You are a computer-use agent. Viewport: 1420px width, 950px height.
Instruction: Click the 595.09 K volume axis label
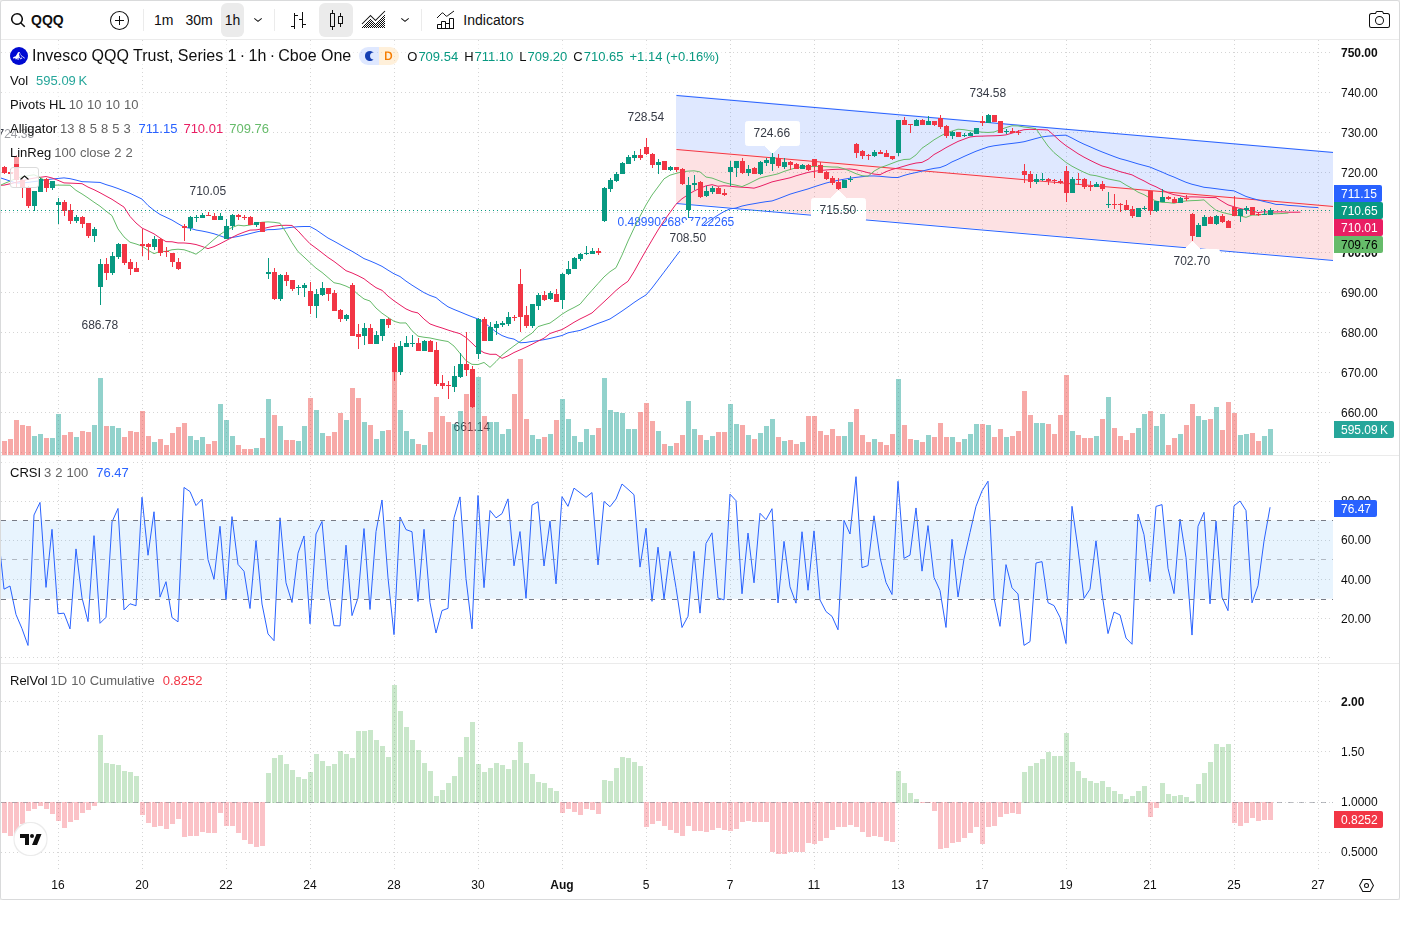(x=1364, y=430)
